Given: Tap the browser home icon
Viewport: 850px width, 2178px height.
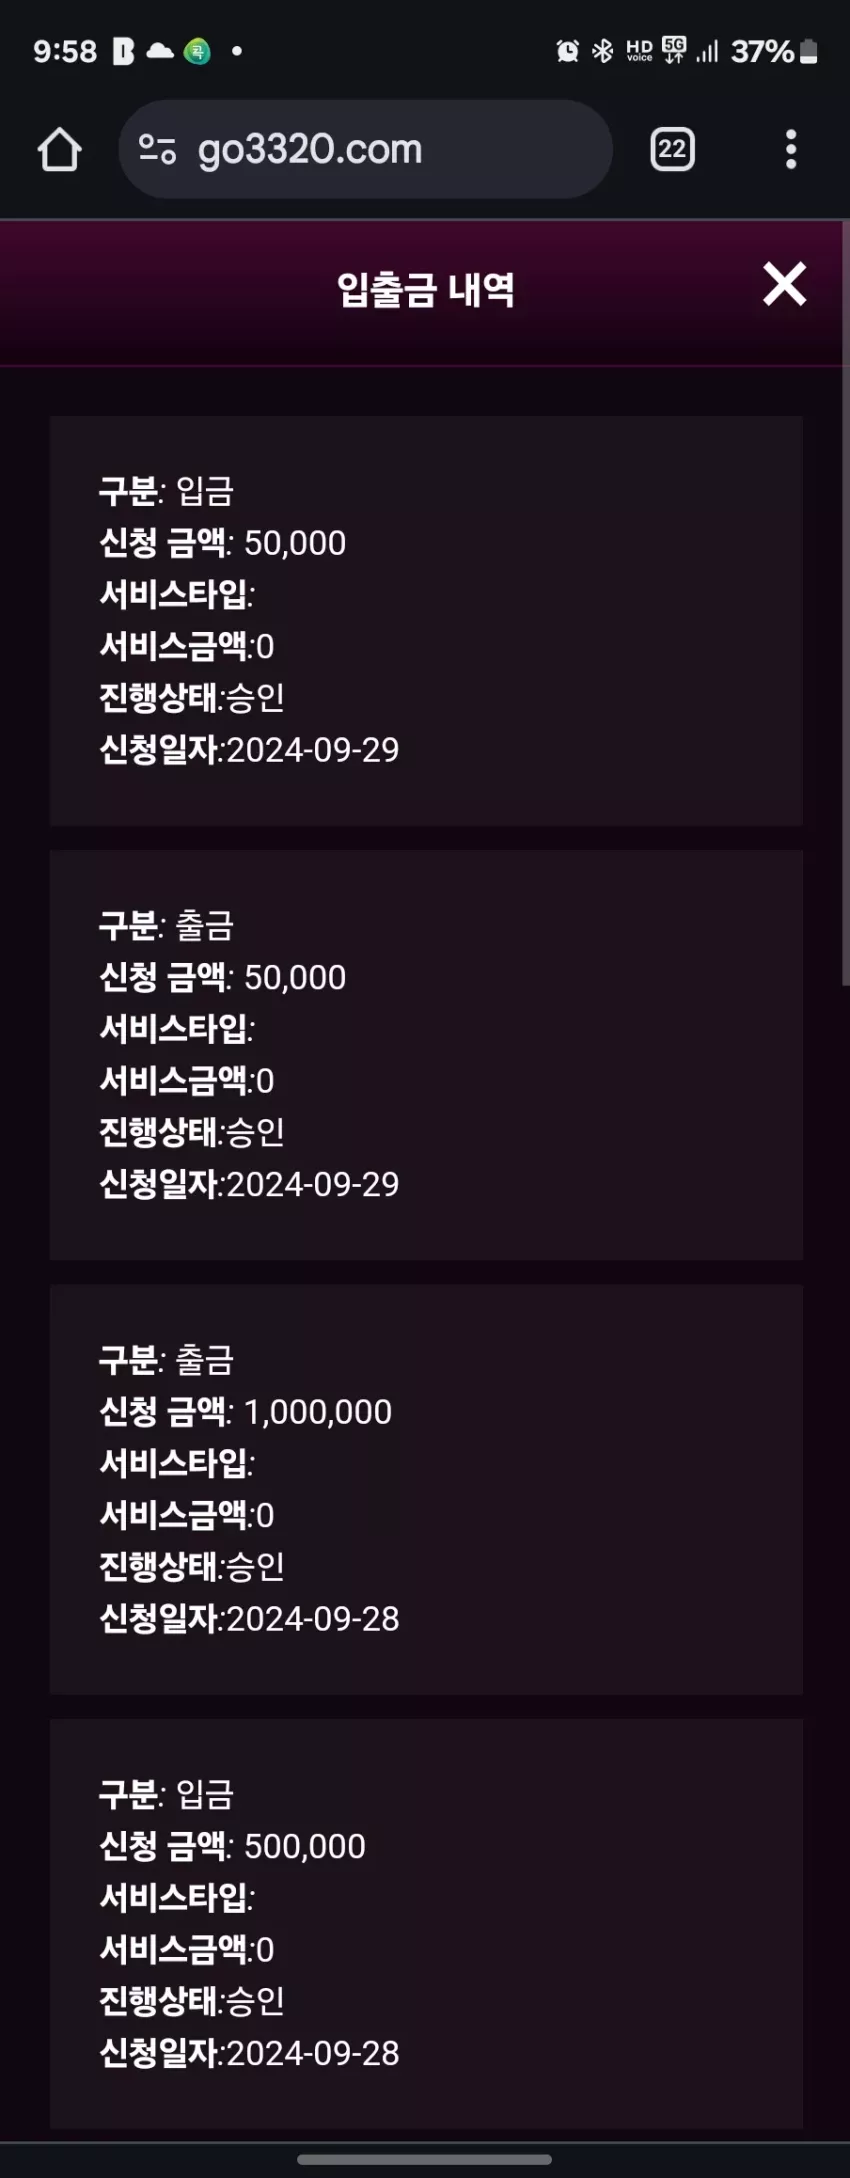Looking at the screenshot, I should [59, 150].
